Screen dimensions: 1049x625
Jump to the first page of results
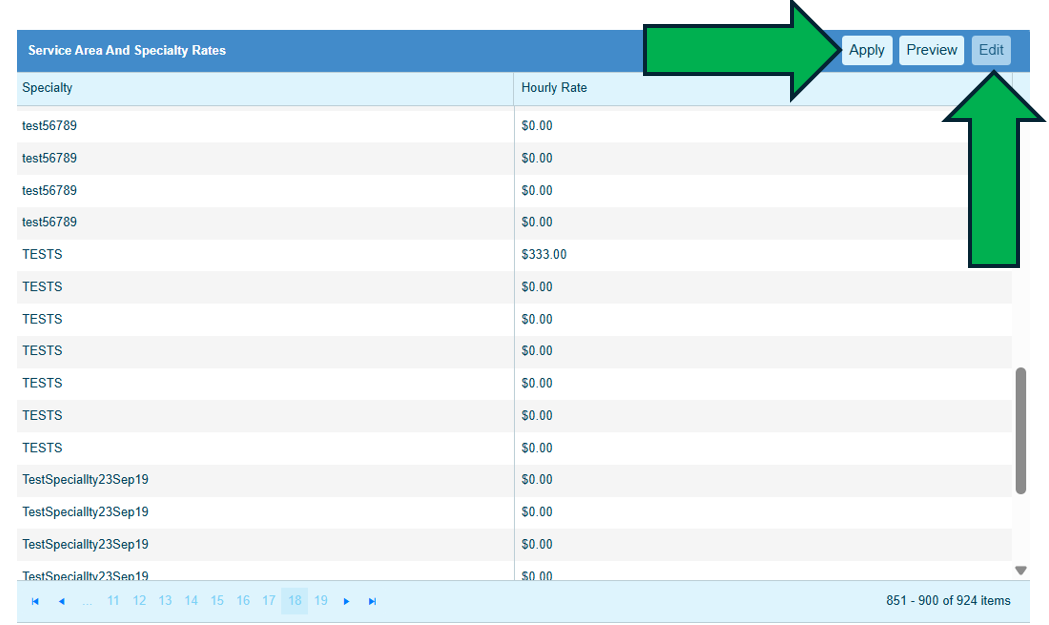pyautogui.click(x=35, y=601)
